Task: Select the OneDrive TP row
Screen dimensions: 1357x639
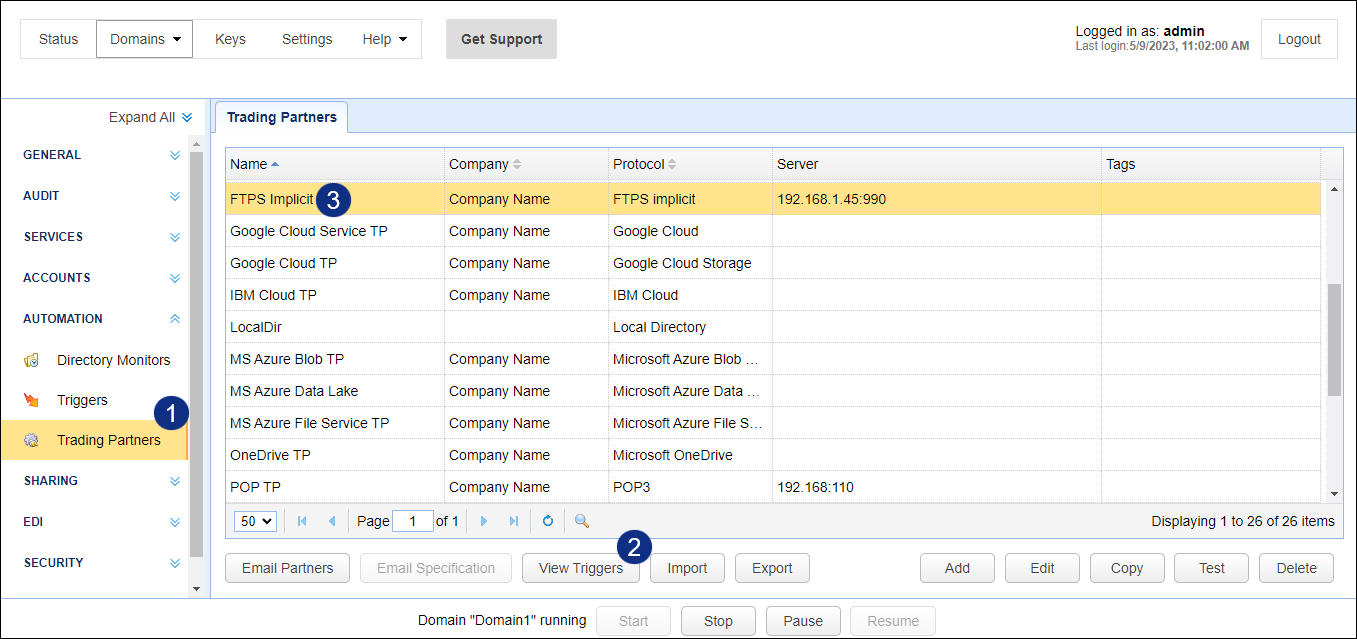Action: (x=773, y=455)
